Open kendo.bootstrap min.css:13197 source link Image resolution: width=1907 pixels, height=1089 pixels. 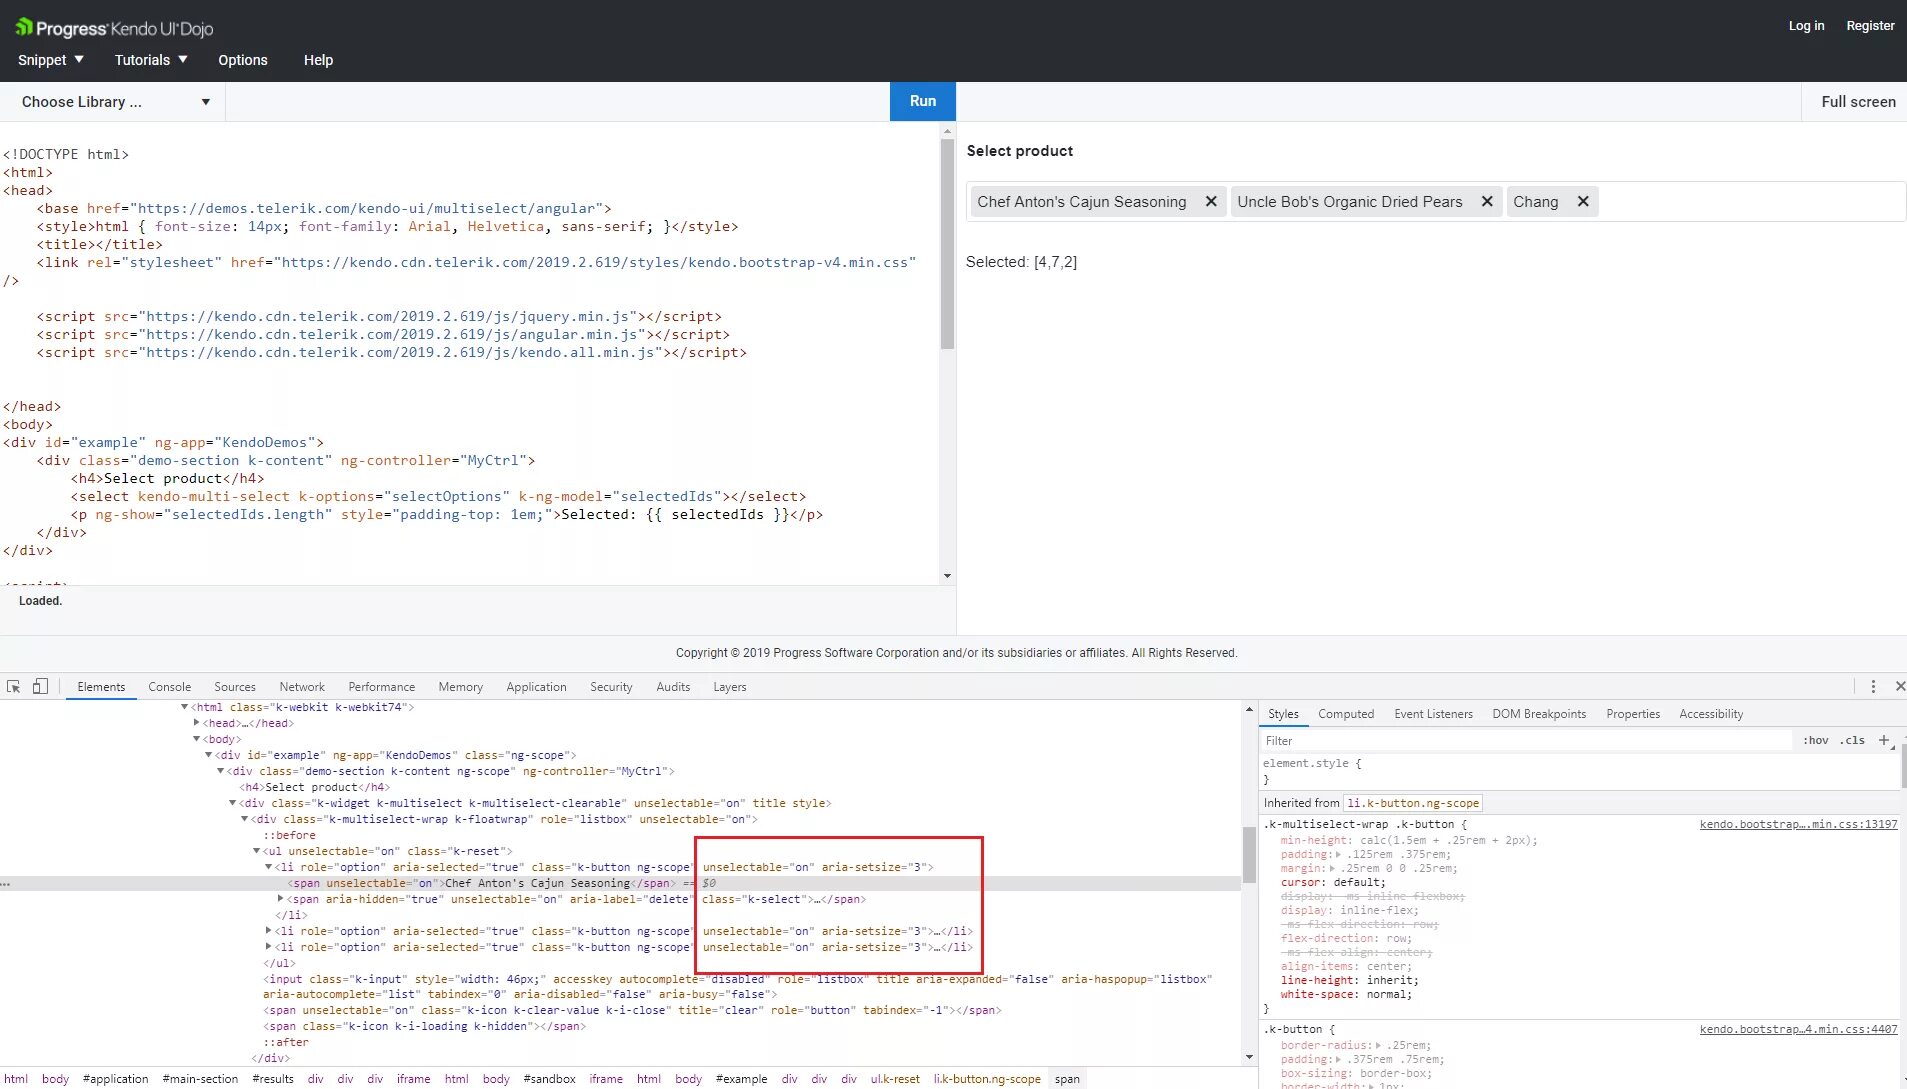(x=1798, y=825)
